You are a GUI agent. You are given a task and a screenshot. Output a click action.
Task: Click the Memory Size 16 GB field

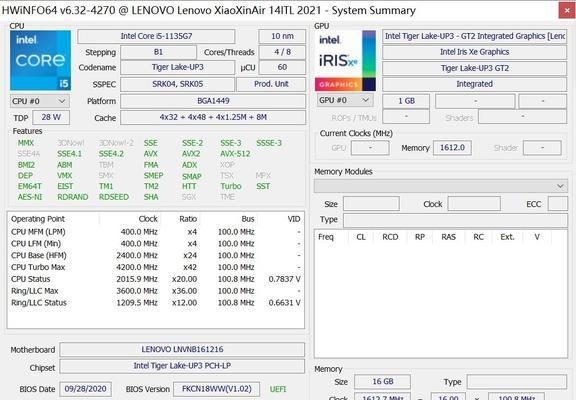click(x=382, y=382)
